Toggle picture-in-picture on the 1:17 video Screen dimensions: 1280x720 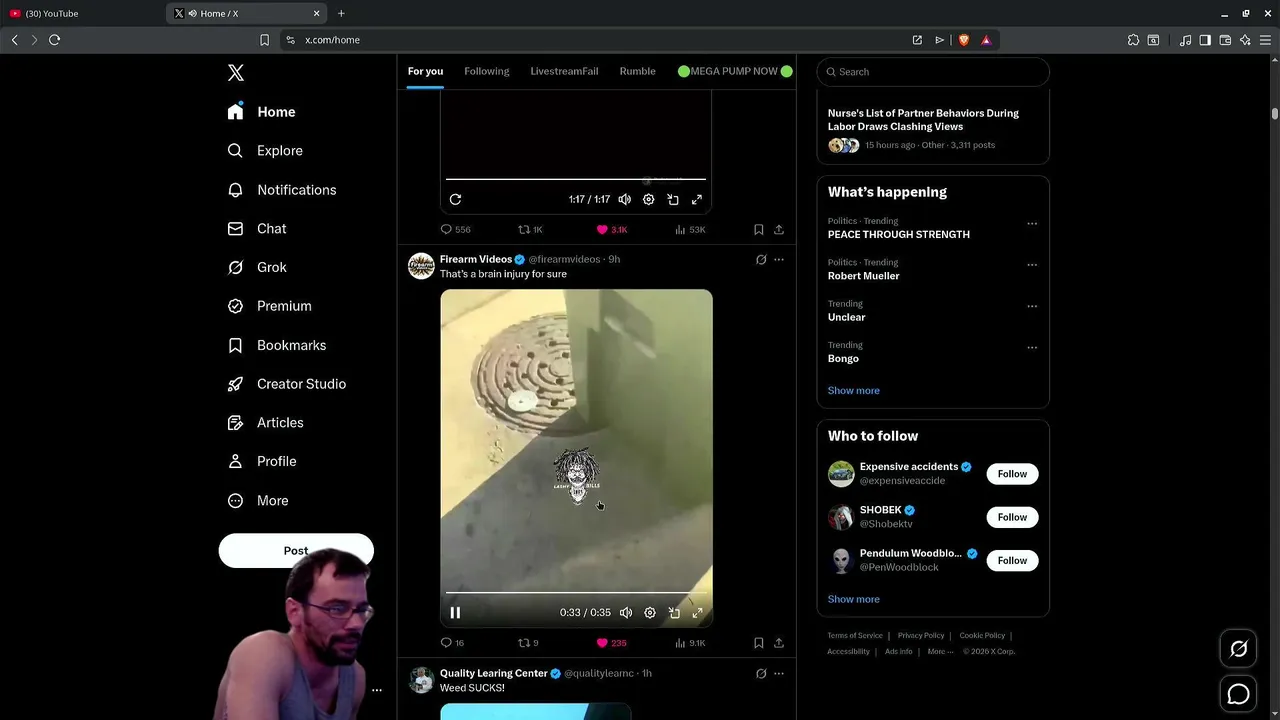tap(673, 199)
